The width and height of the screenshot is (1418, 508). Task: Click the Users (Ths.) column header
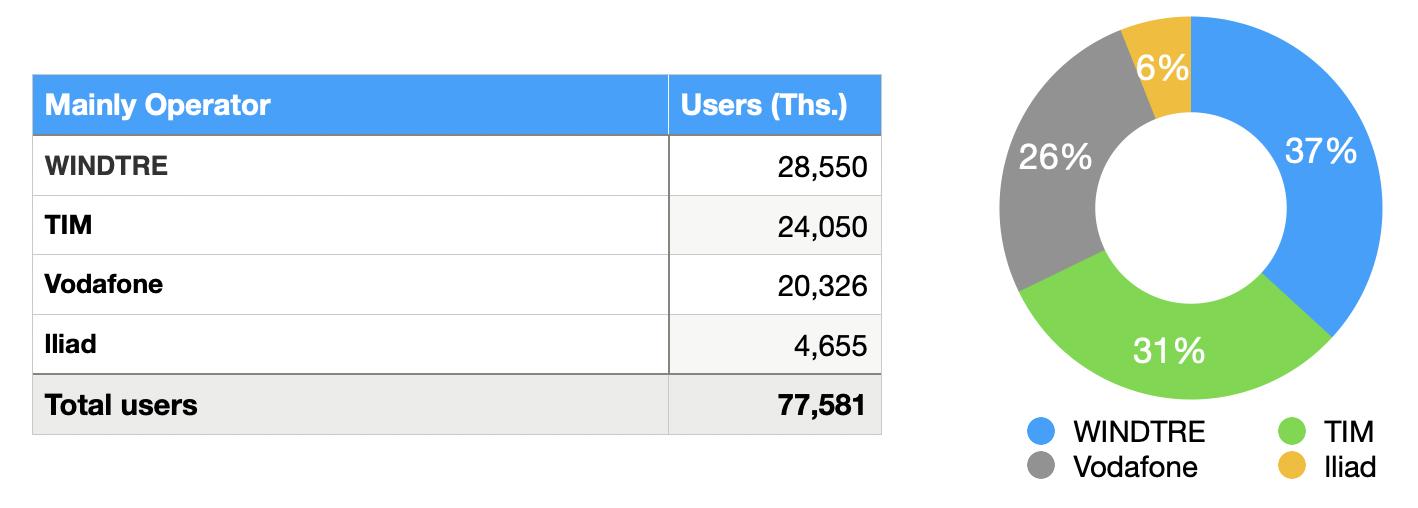774,105
